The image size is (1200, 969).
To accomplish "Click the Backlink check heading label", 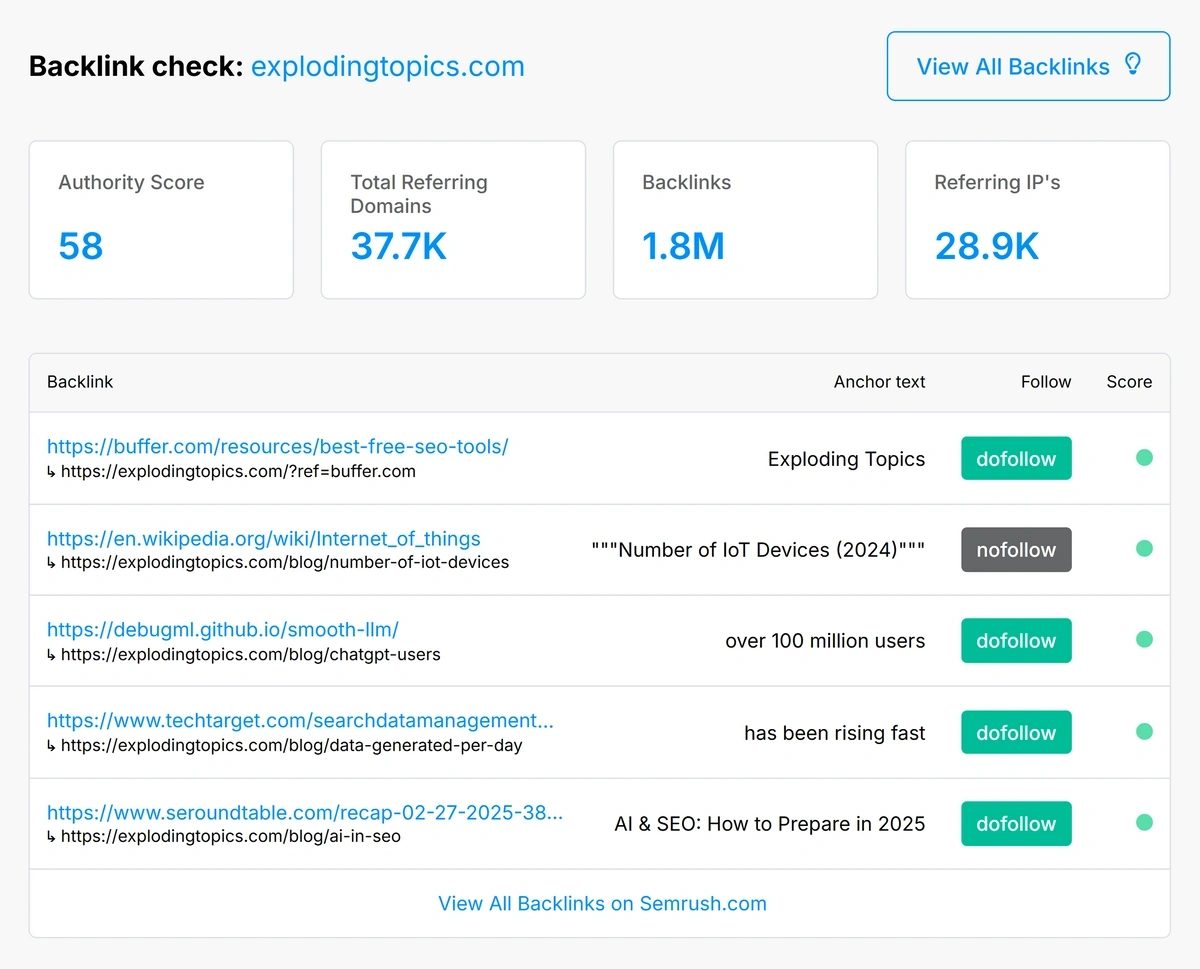I will [136, 67].
